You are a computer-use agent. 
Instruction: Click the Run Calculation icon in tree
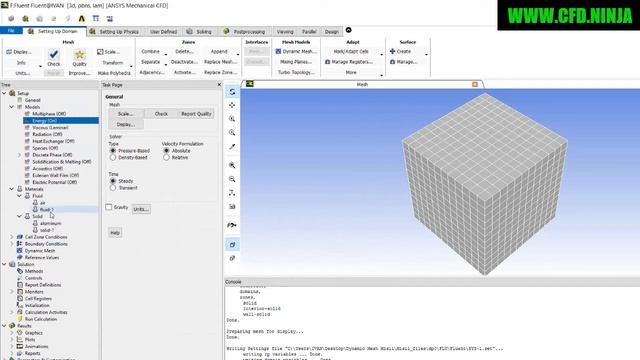point(20,319)
